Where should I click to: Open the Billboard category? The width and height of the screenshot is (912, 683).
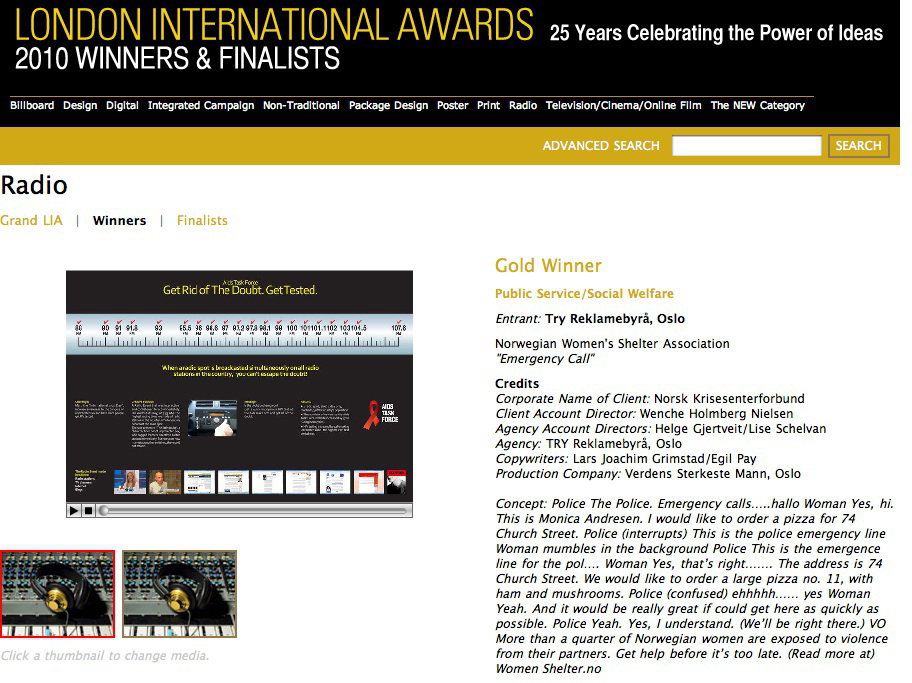(32, 105)
